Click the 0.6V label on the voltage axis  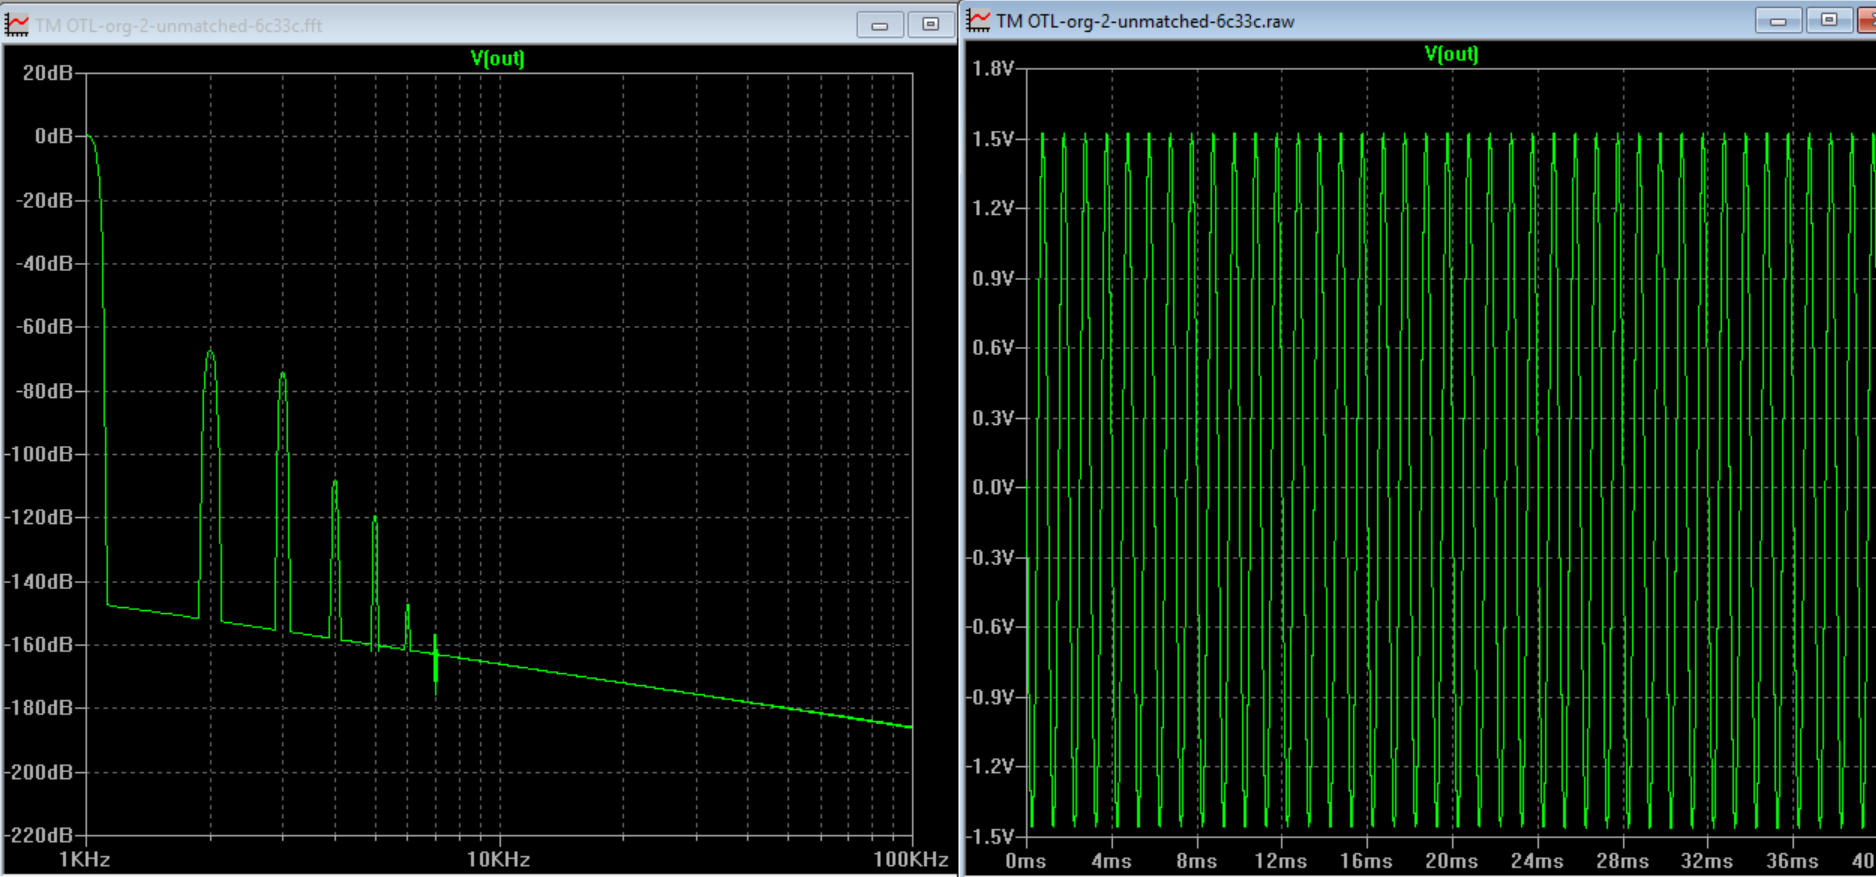(x=993, y=348)
